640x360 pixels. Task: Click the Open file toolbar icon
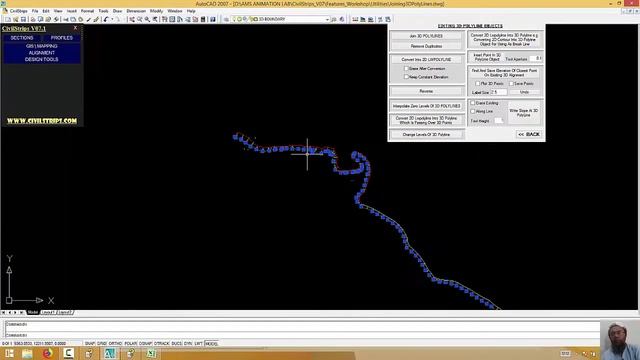[x=16, y=19]
